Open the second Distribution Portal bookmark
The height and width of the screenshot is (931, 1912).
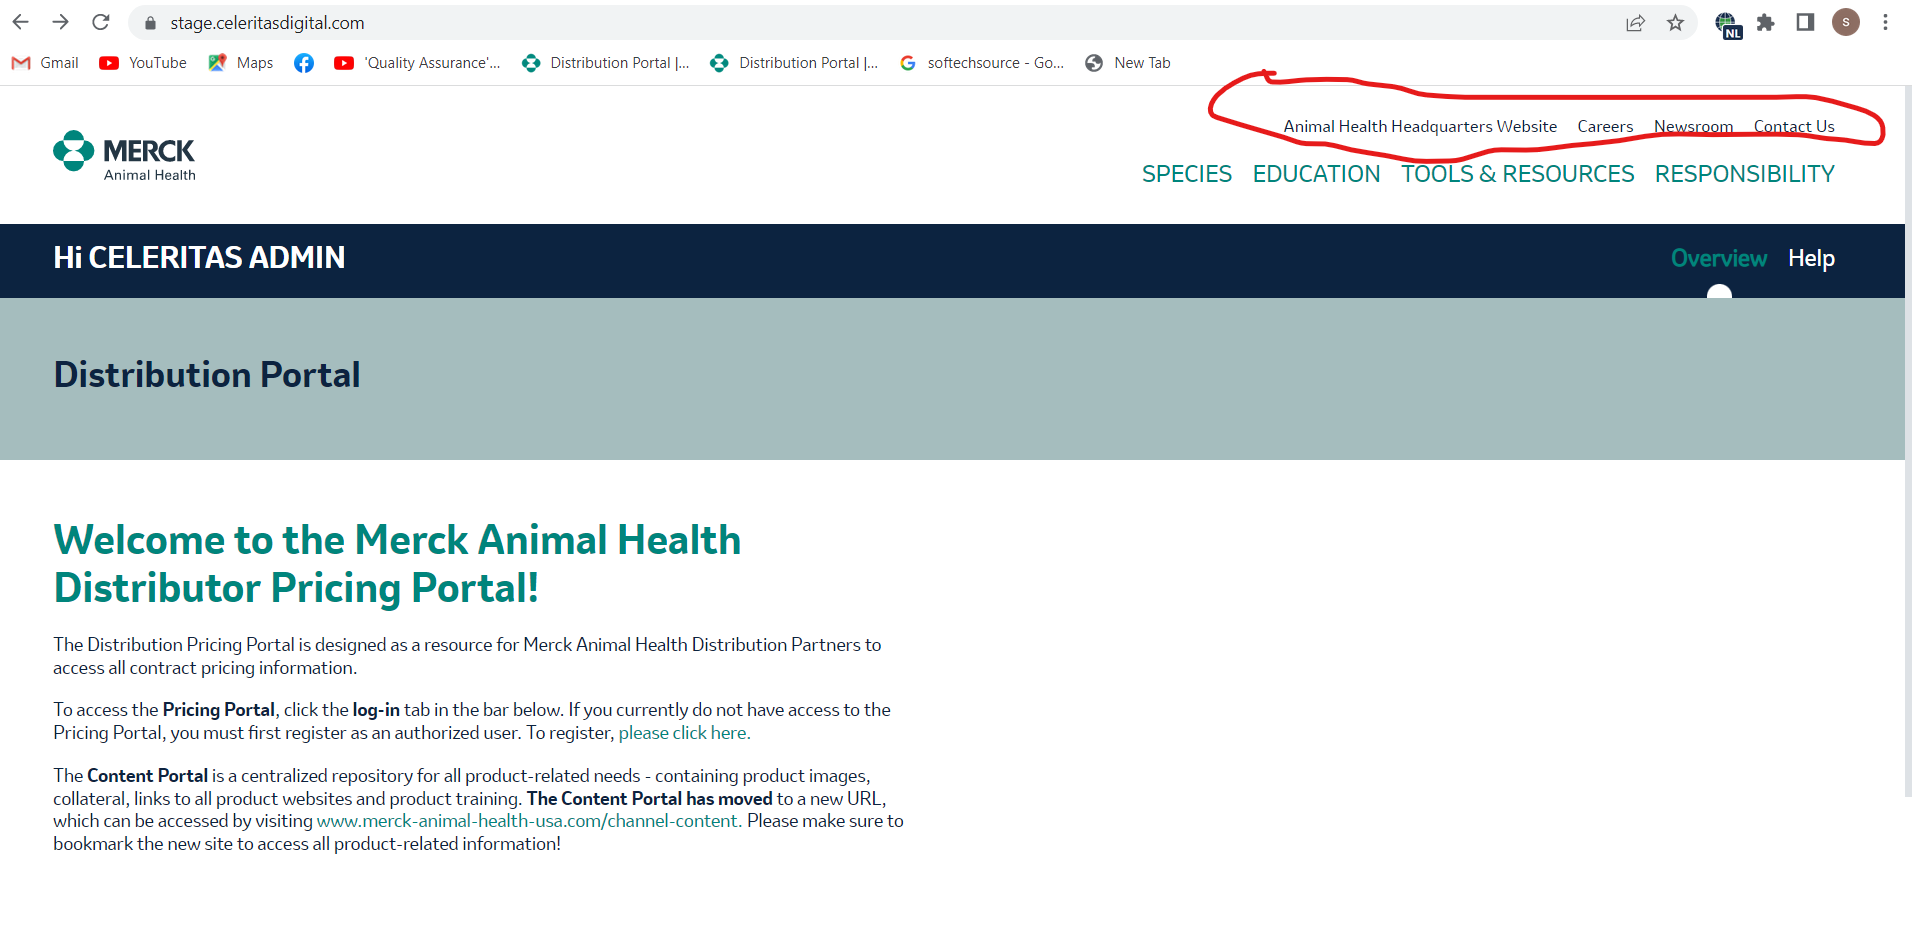794,63
